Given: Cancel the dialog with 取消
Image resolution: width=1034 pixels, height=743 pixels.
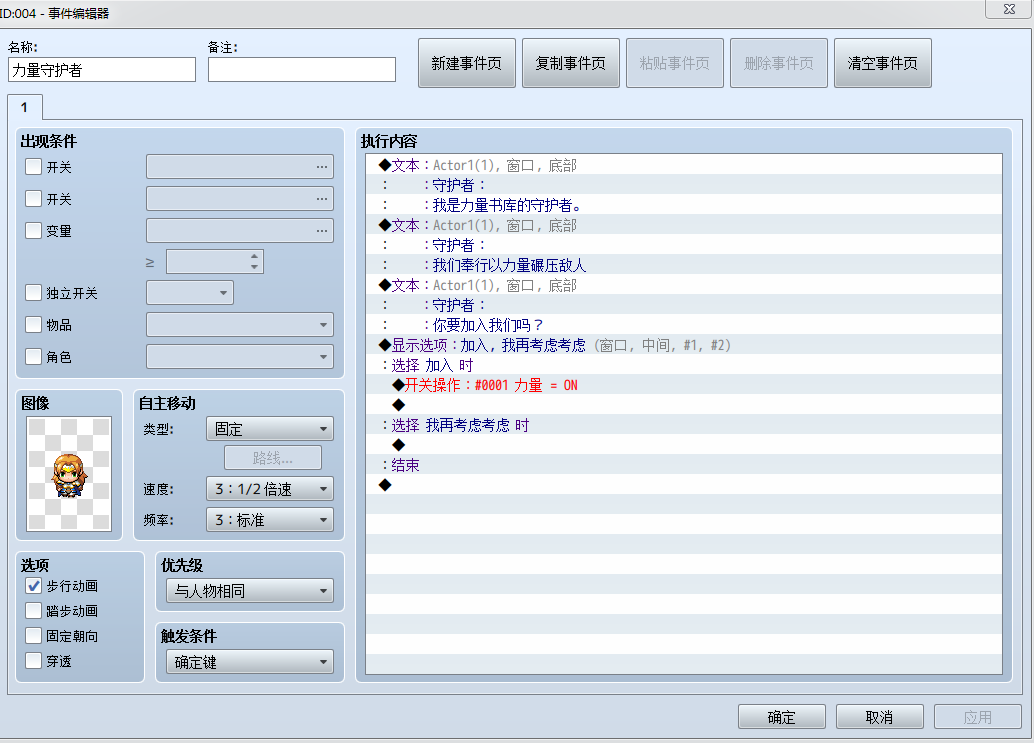Looking at the screenshot, I should point(880,717).
